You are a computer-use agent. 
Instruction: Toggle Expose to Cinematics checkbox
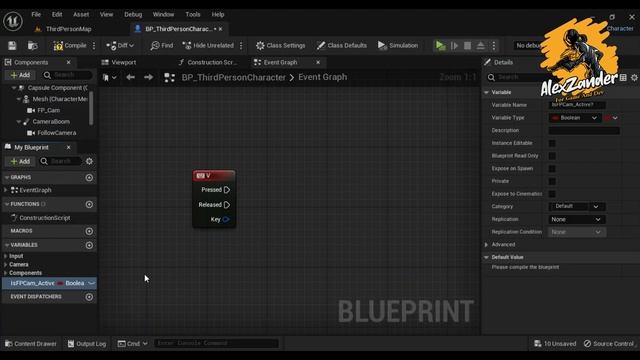[552, 194]
